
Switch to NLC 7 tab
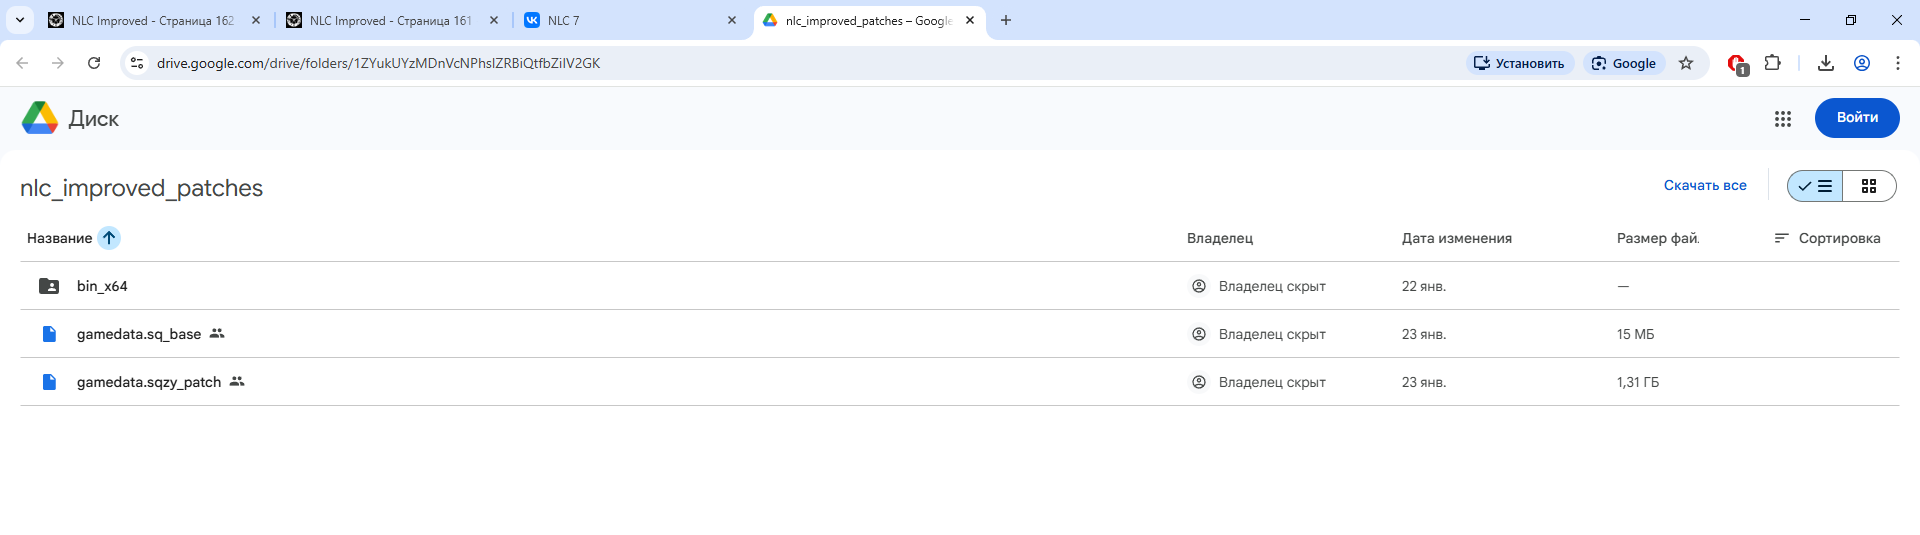point(630,20)
